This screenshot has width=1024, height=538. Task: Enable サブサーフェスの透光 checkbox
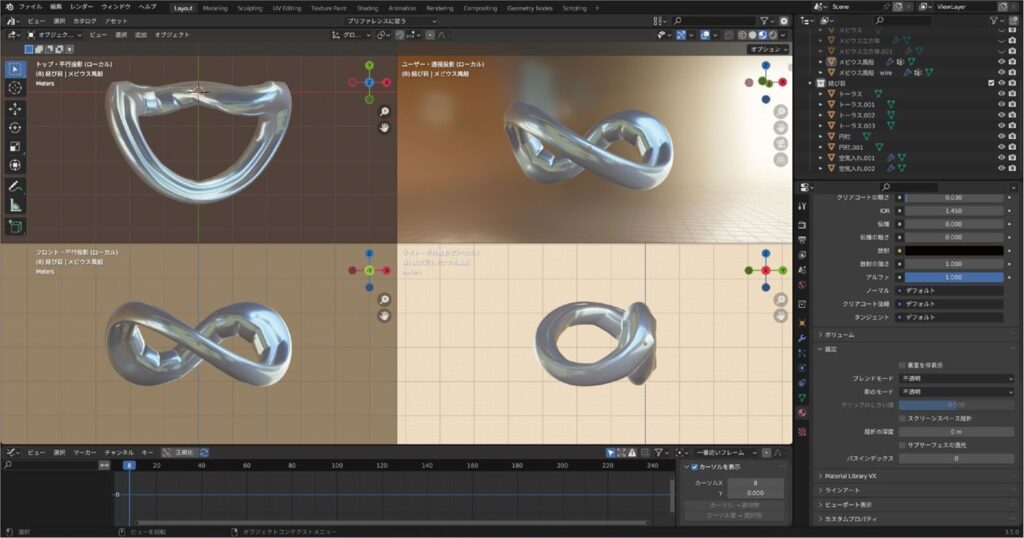903,445
